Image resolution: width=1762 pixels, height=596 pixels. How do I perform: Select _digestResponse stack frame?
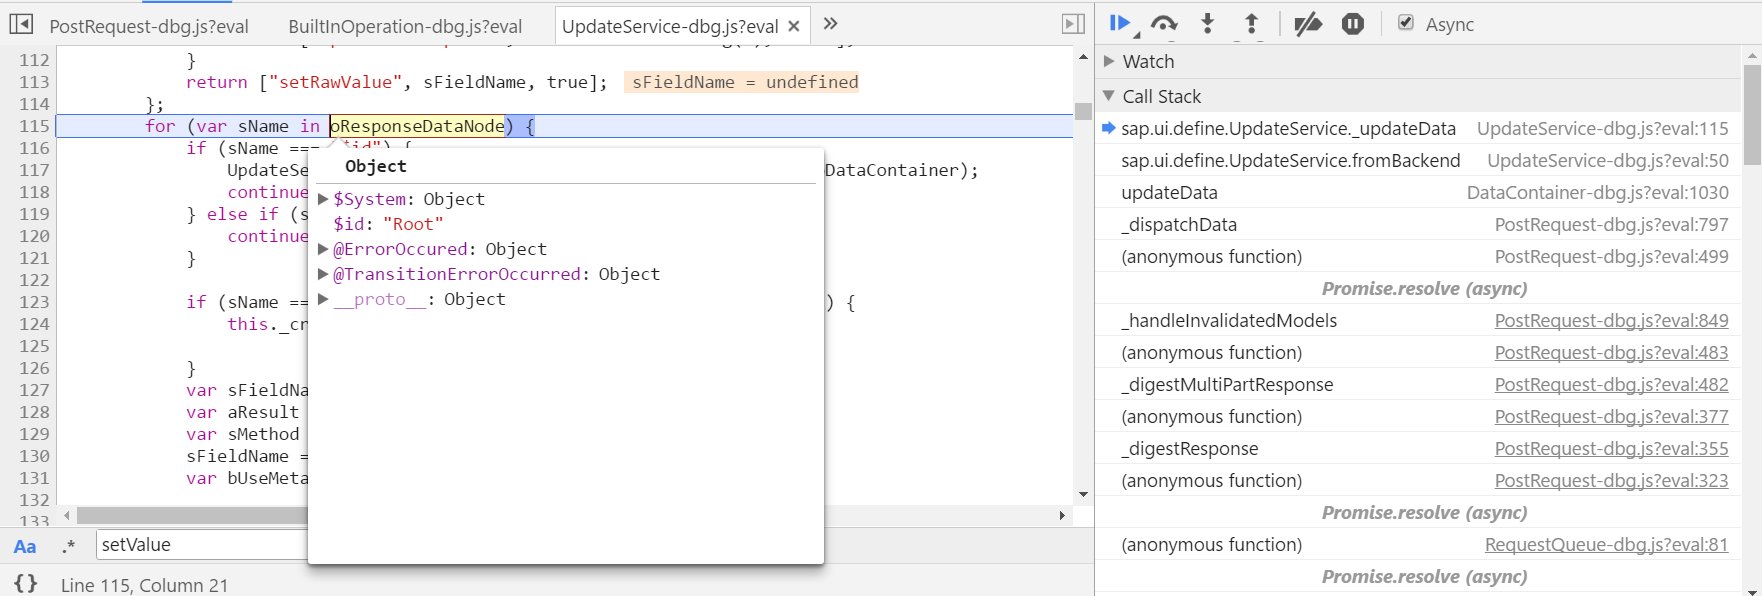point(1418,448)
